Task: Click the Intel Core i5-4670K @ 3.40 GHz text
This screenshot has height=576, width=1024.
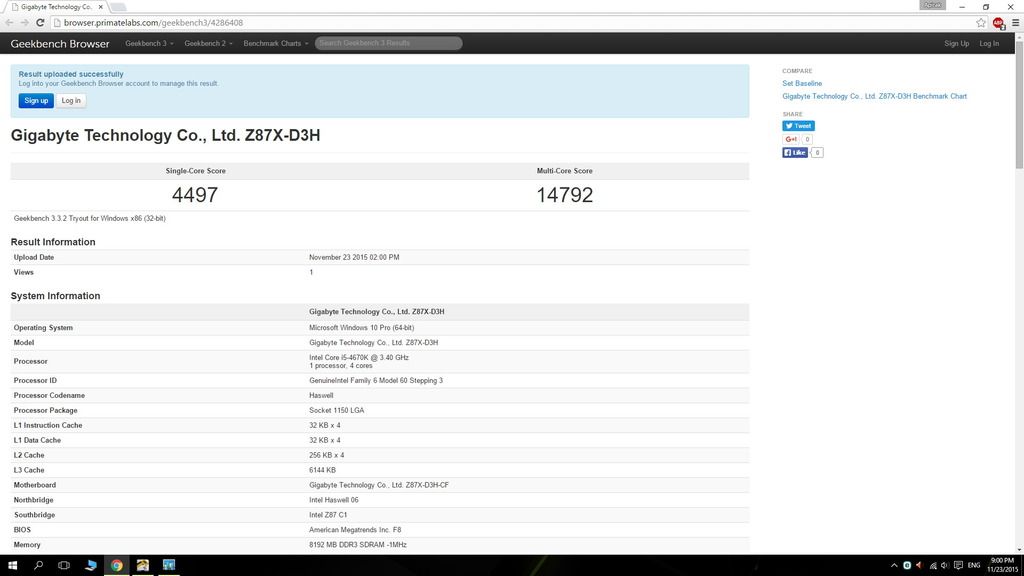Action: click(359, 358)
